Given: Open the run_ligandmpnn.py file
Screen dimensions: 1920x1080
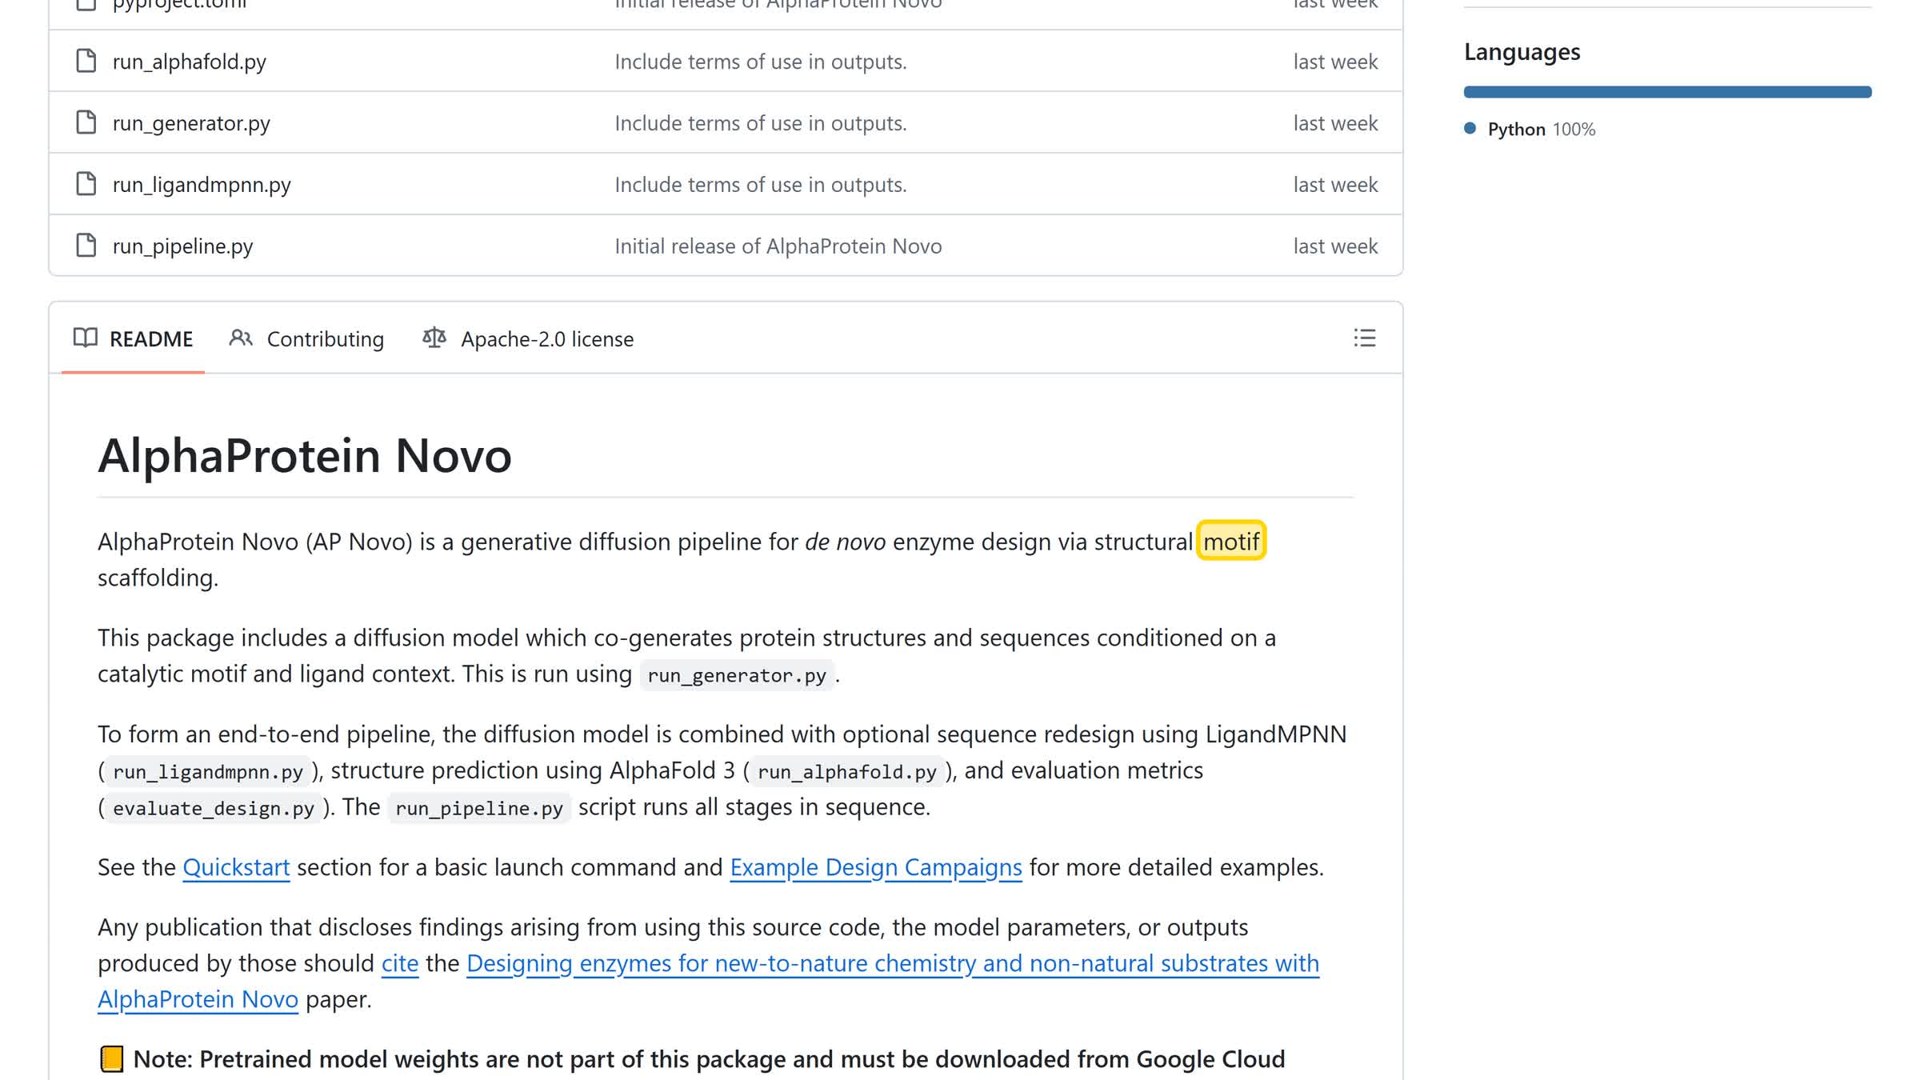Looking at the screenshot, I should [201, 185].
